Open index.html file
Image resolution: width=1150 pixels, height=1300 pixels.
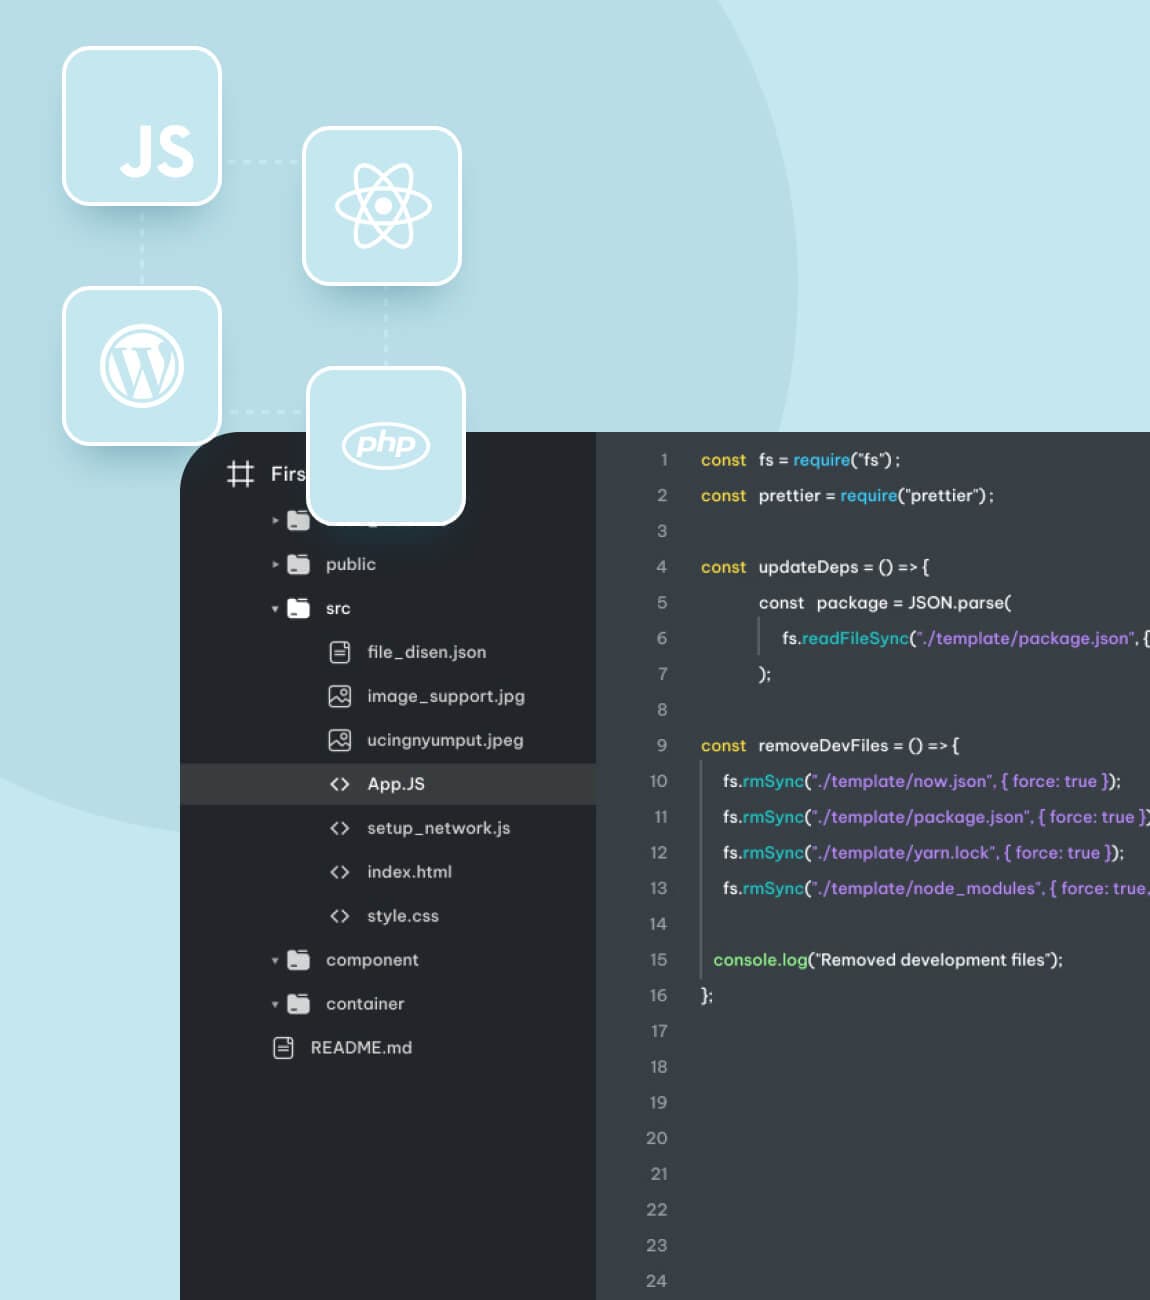coord(409,872)
